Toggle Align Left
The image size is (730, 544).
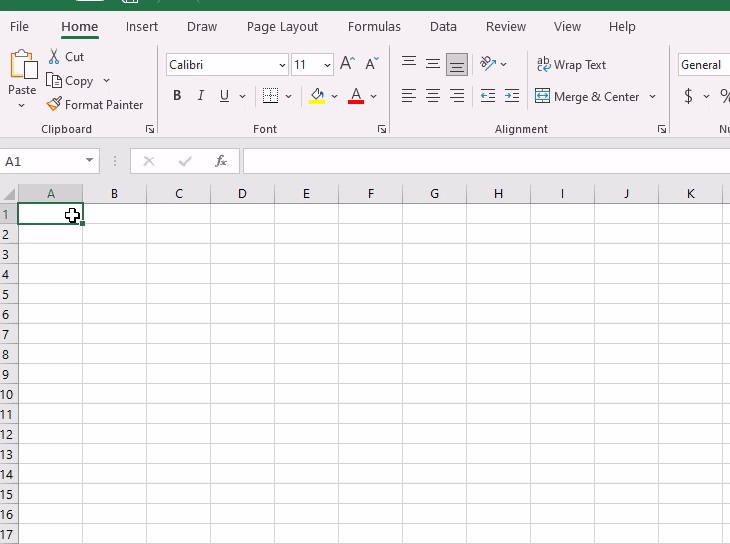[409, 96]
